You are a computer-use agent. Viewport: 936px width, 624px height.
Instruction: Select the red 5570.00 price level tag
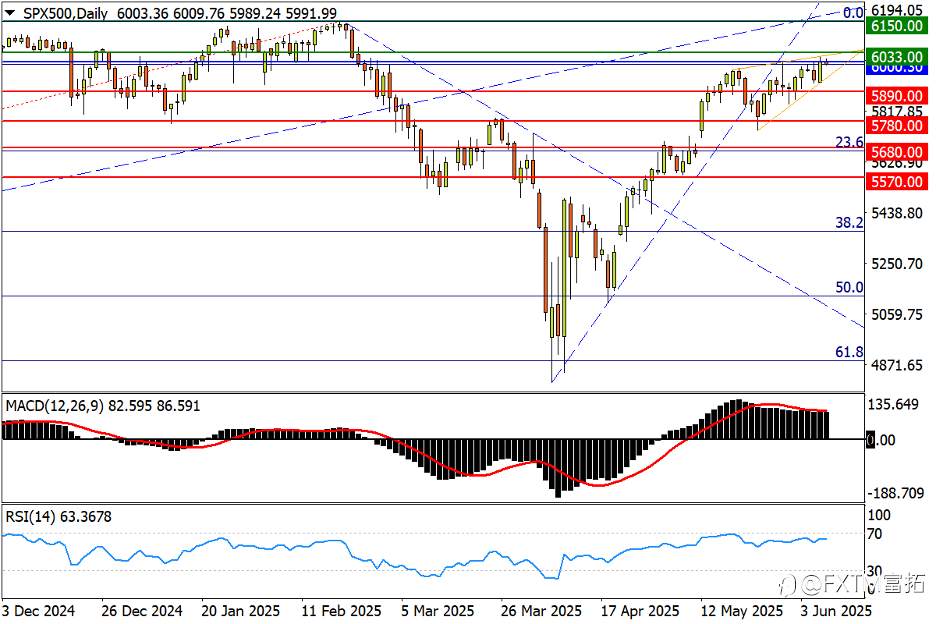click(897, 182)
